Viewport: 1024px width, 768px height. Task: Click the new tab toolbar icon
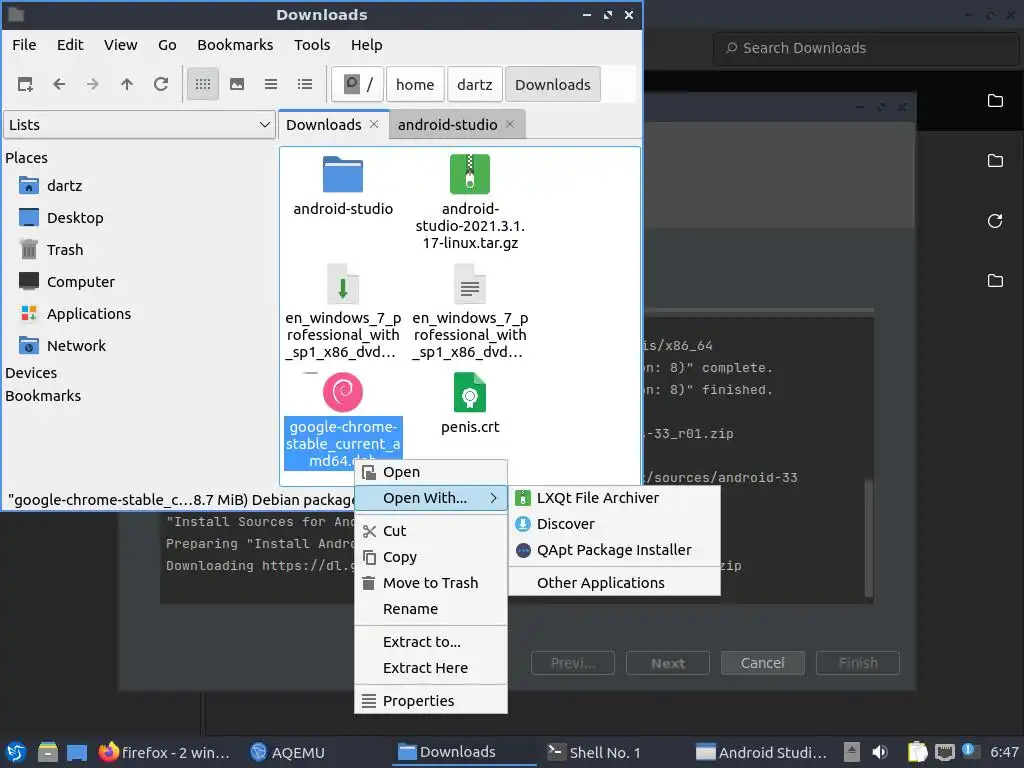25,84
